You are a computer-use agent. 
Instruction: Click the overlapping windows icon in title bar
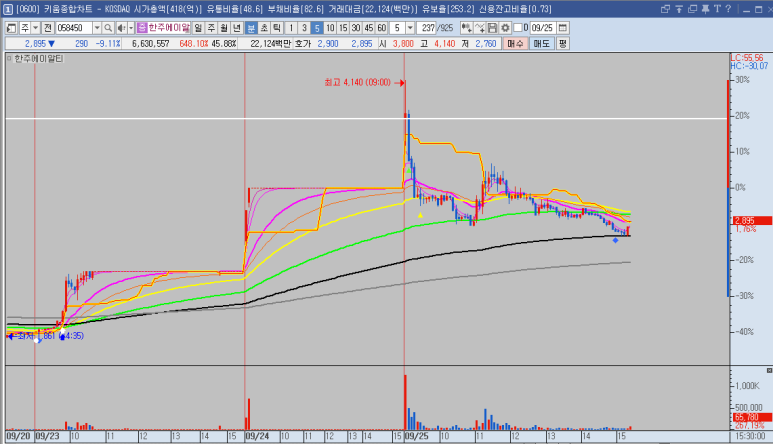[x=666, y=9]
